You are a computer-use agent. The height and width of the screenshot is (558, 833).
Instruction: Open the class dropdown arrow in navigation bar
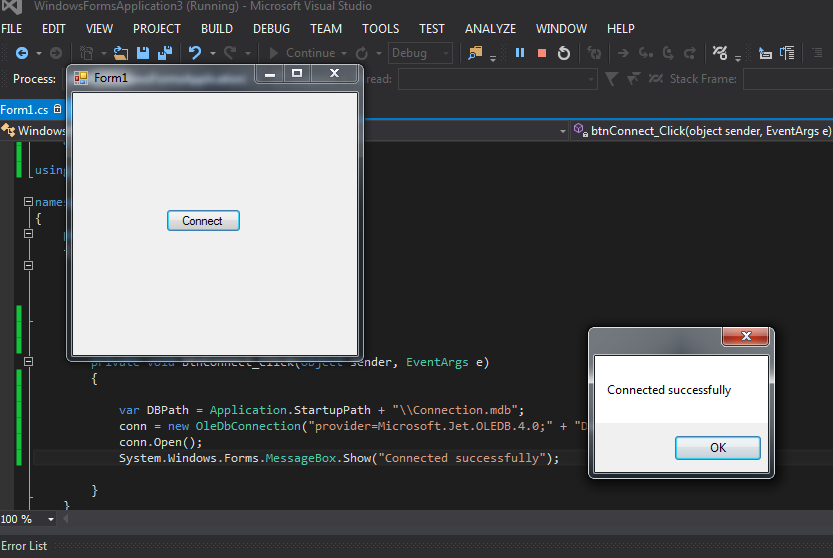(563, 131)
